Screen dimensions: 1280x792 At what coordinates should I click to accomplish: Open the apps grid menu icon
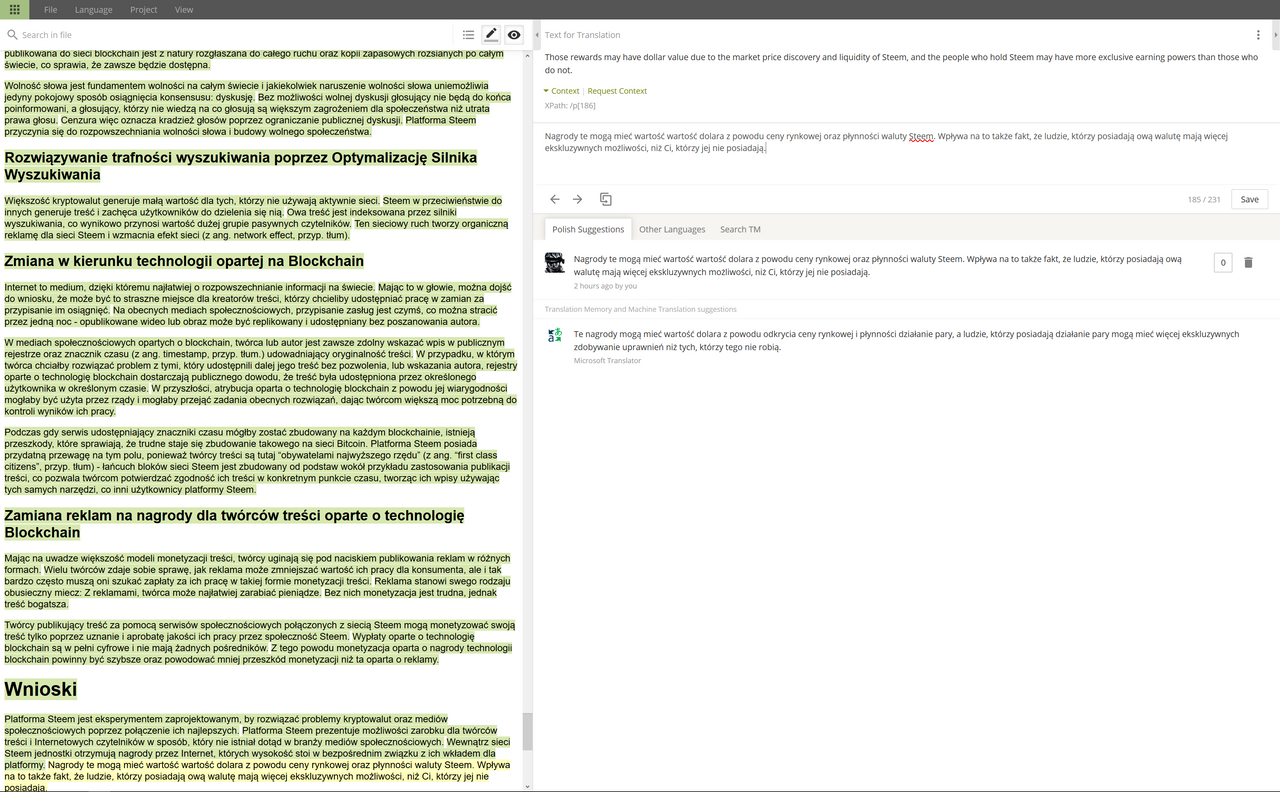click(14, 9)
